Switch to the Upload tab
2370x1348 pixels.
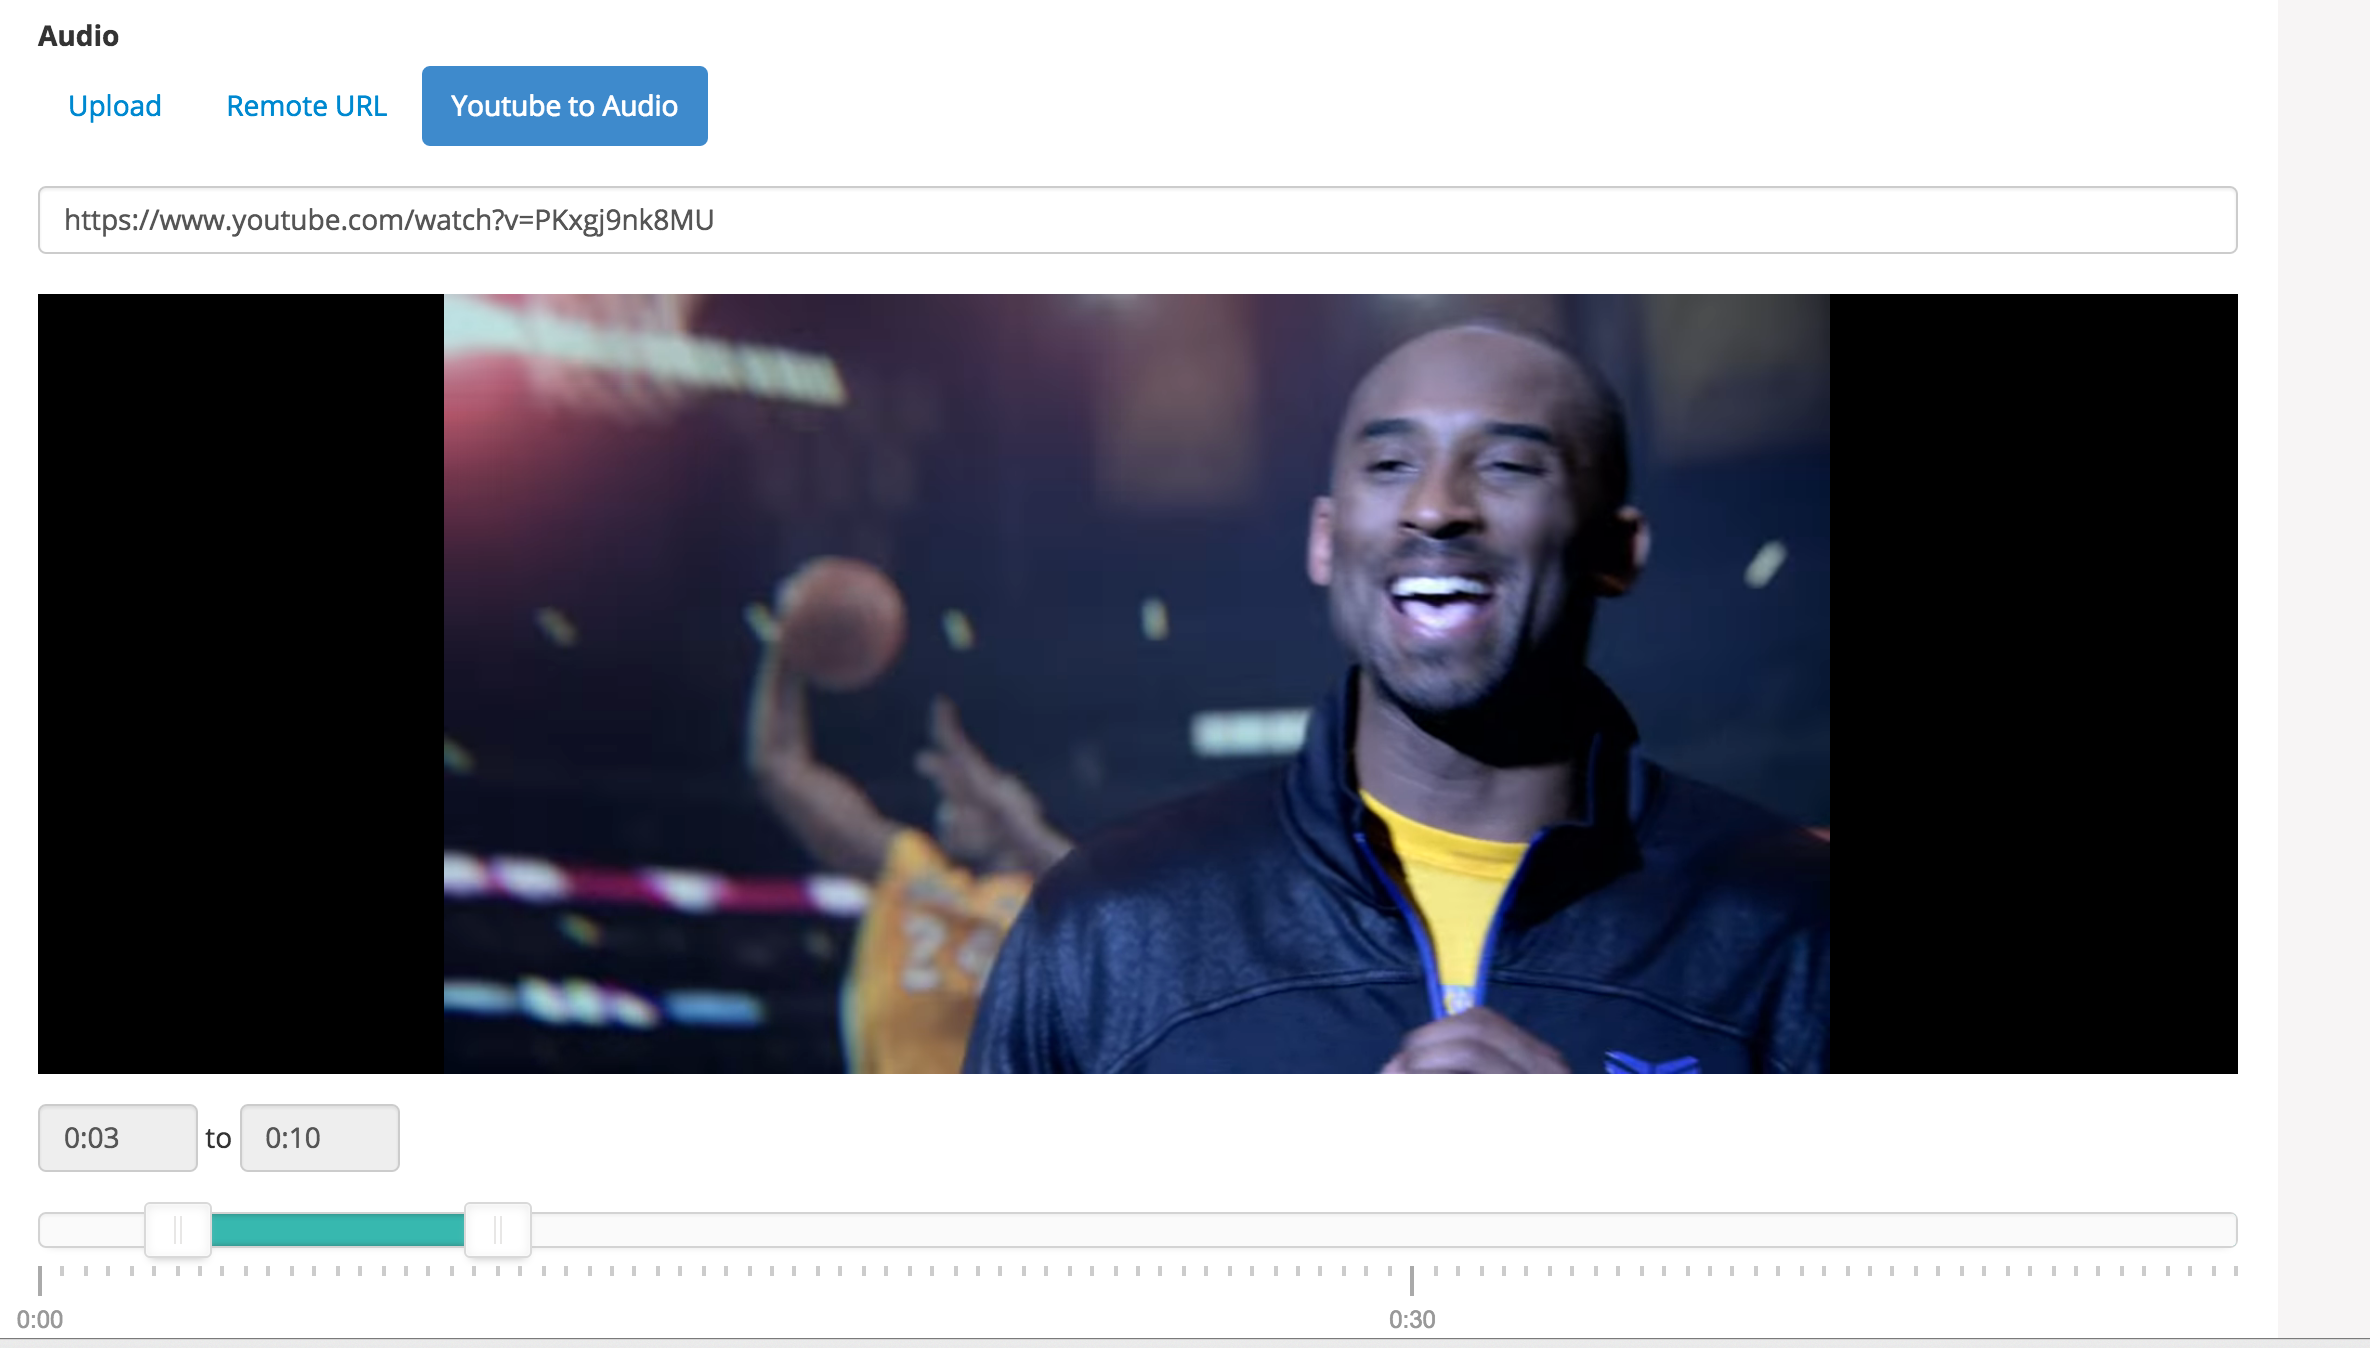pos(114,106)
